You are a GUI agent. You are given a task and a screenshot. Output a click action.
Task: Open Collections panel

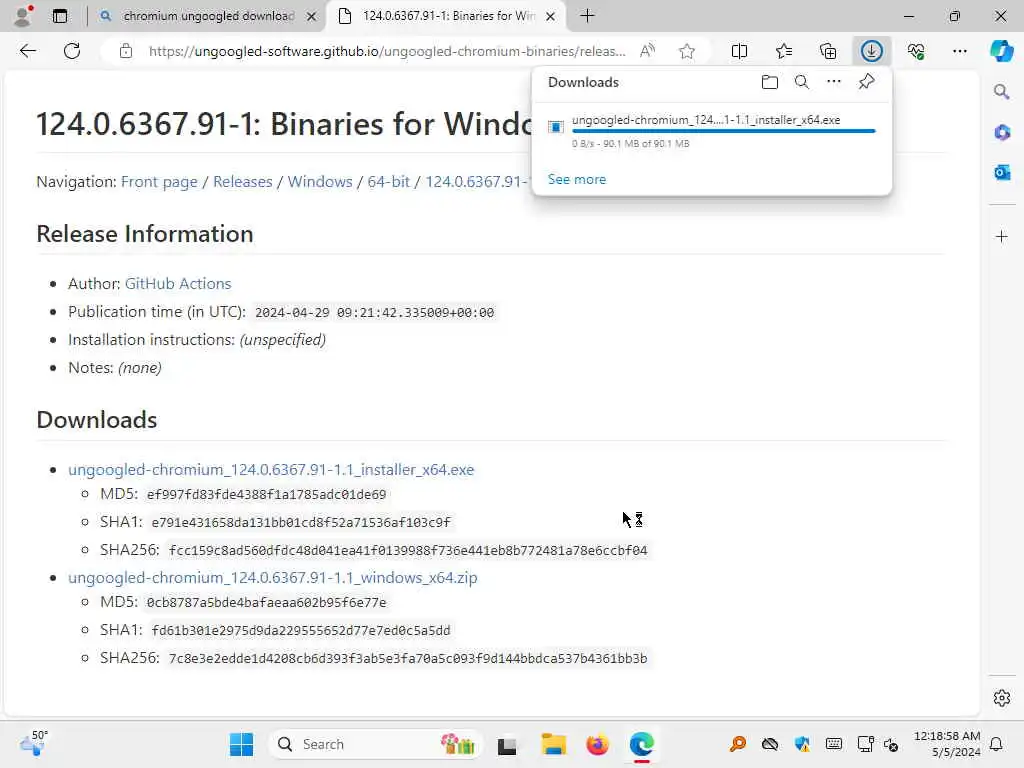827,51
